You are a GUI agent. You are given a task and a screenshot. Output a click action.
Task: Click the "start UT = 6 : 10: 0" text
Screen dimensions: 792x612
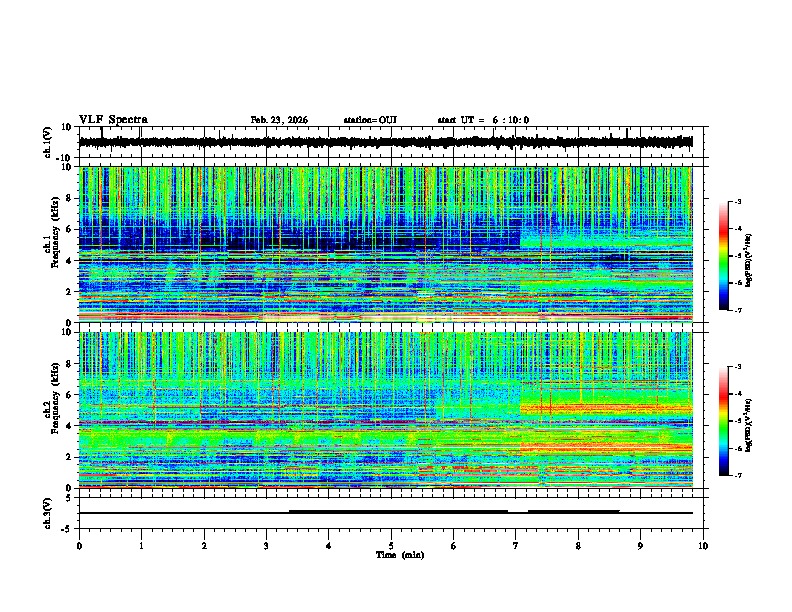click(x=483, y=120)
